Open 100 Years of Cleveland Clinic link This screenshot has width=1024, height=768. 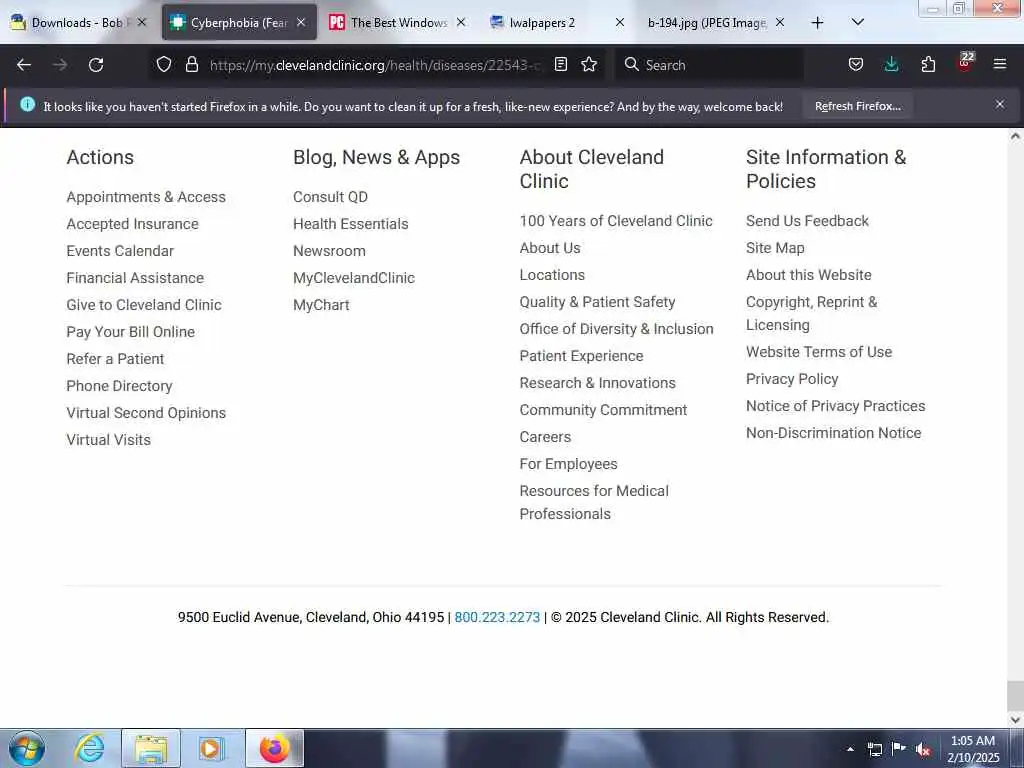pos(616,221)
